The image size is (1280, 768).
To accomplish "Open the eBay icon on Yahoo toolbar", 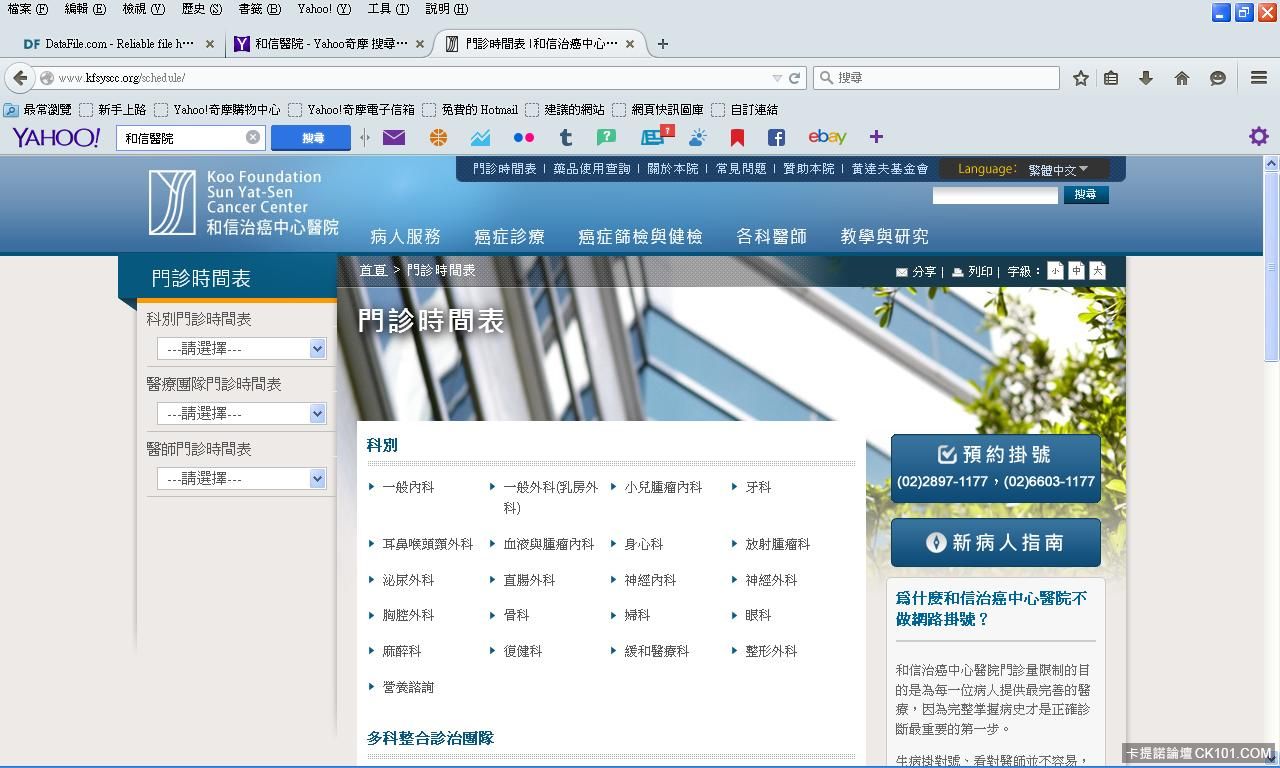I will click(x=827, y=137).
